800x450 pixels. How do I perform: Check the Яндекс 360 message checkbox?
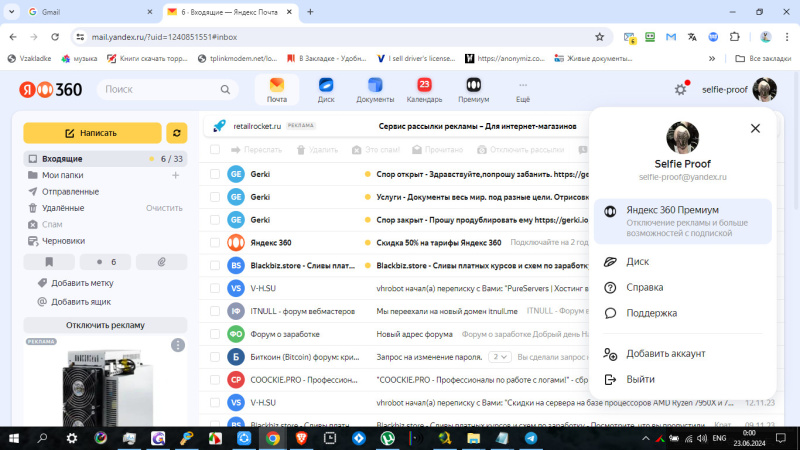pyautogui.click(x=215, y=243)
